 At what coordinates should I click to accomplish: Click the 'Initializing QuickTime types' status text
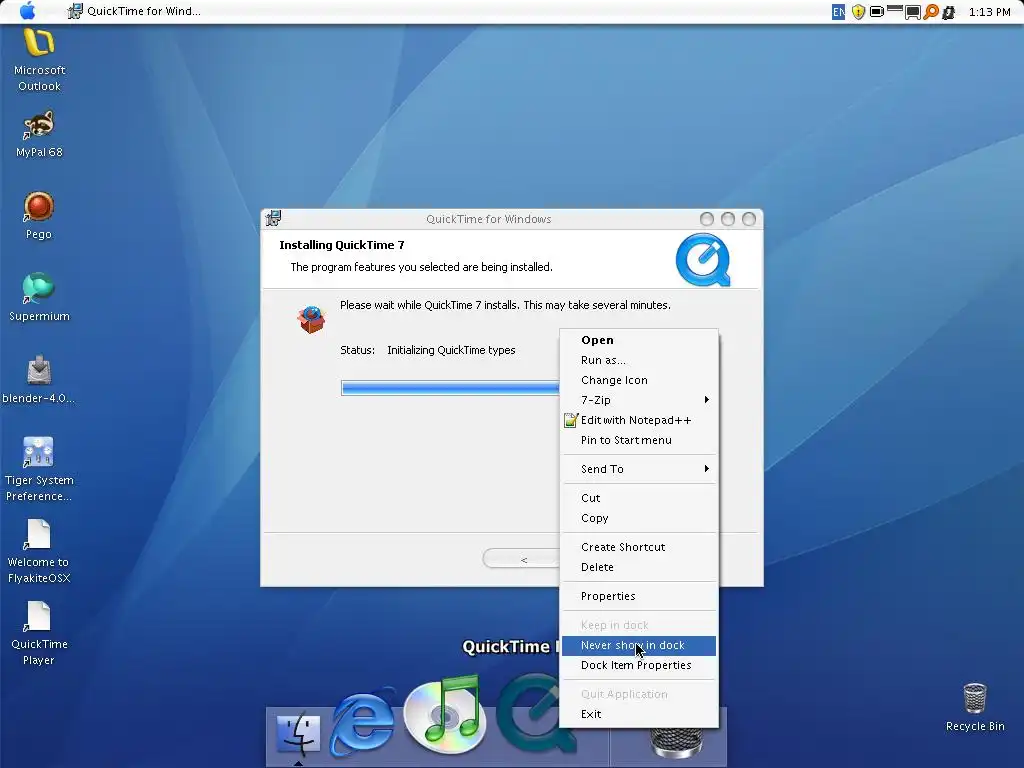tap(451, 350)
